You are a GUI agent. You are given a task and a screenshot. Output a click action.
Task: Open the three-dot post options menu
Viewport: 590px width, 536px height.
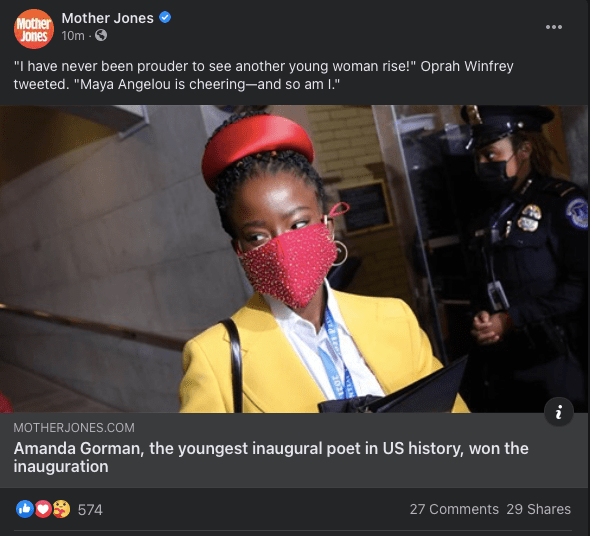(x=554, y=27)
